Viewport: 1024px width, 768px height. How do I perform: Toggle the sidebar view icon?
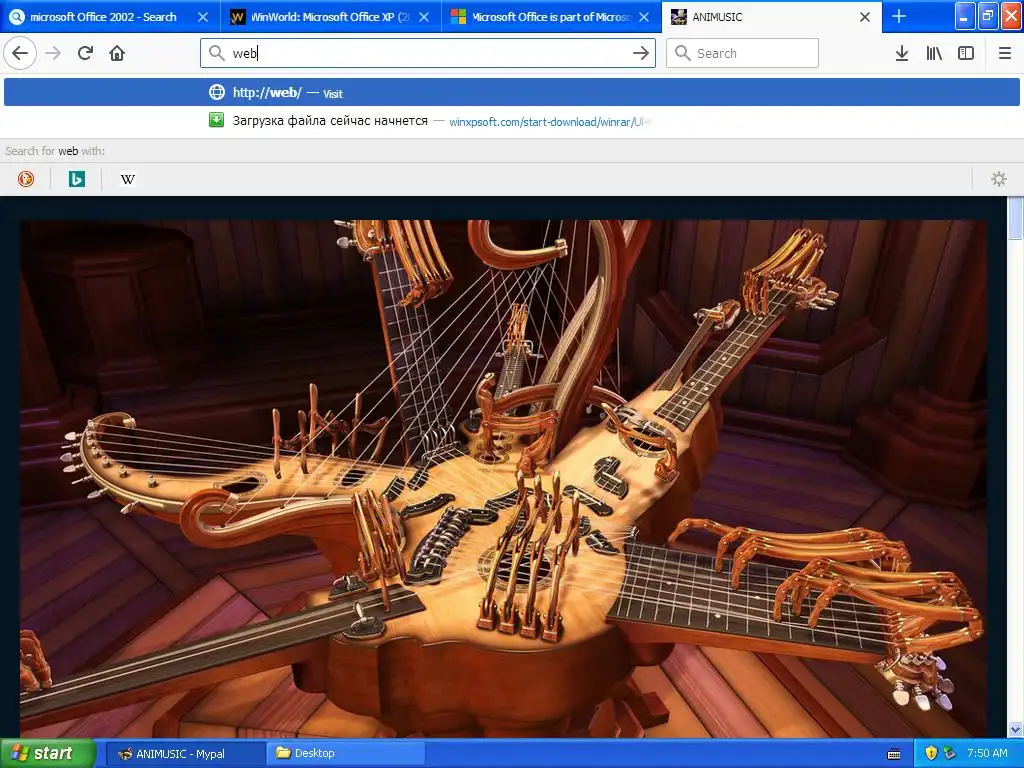tap(966, 53)
